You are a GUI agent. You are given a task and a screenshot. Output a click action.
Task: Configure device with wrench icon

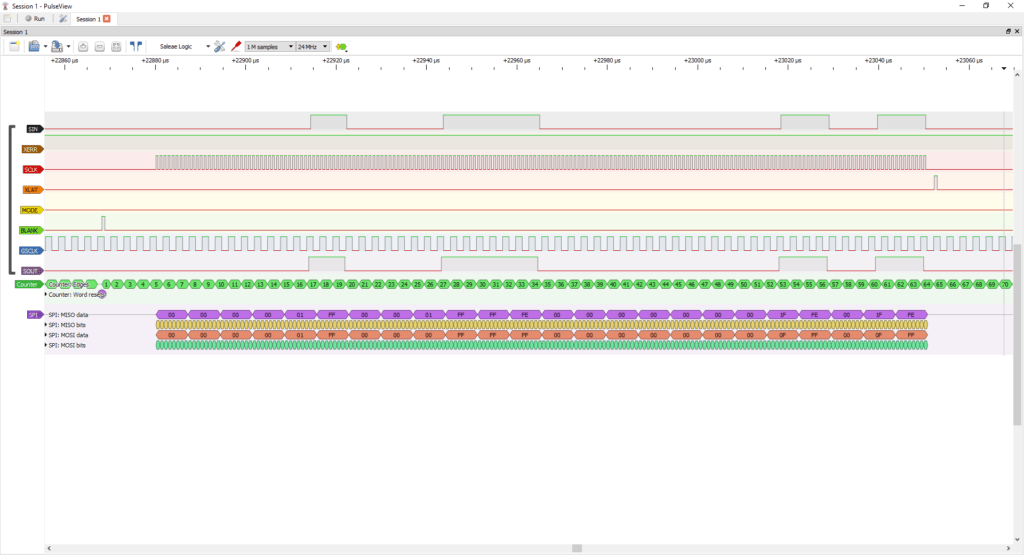[x=220, y=47]
